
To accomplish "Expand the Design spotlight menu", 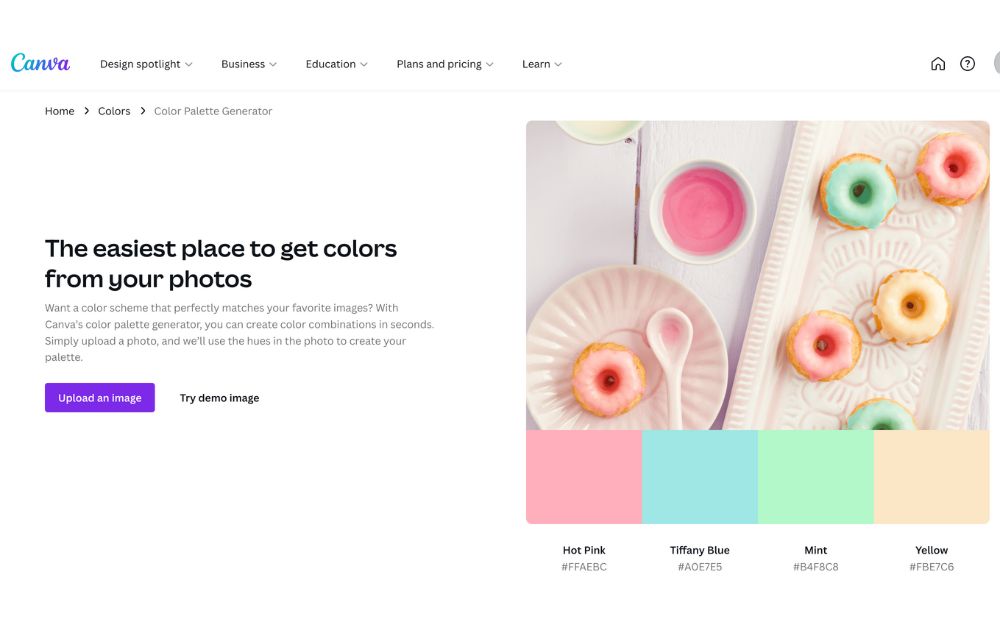I will (146, 64).
